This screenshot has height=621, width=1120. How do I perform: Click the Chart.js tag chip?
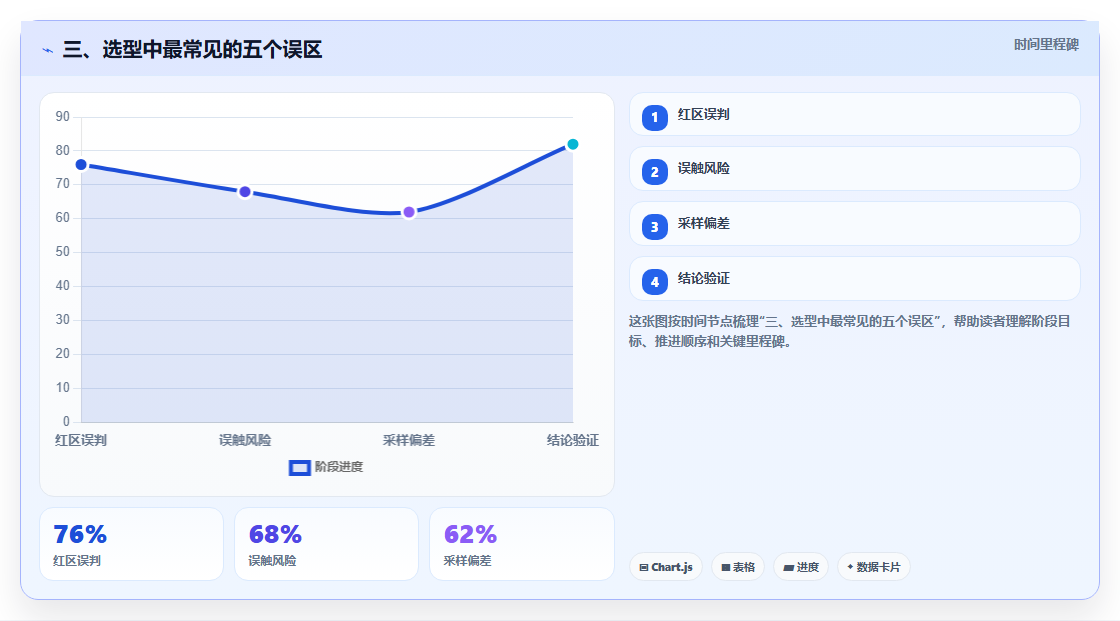click(x=666, y=567)
